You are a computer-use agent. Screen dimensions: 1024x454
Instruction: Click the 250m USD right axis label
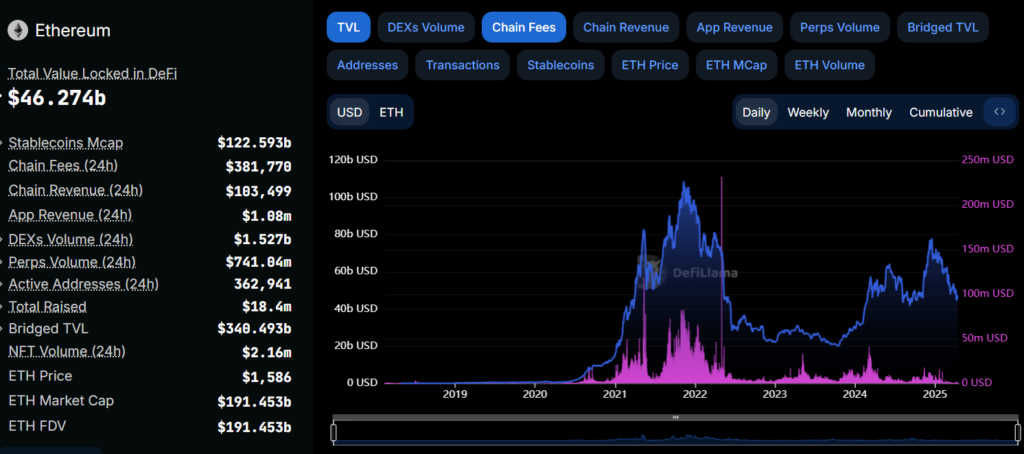(987, 159)
